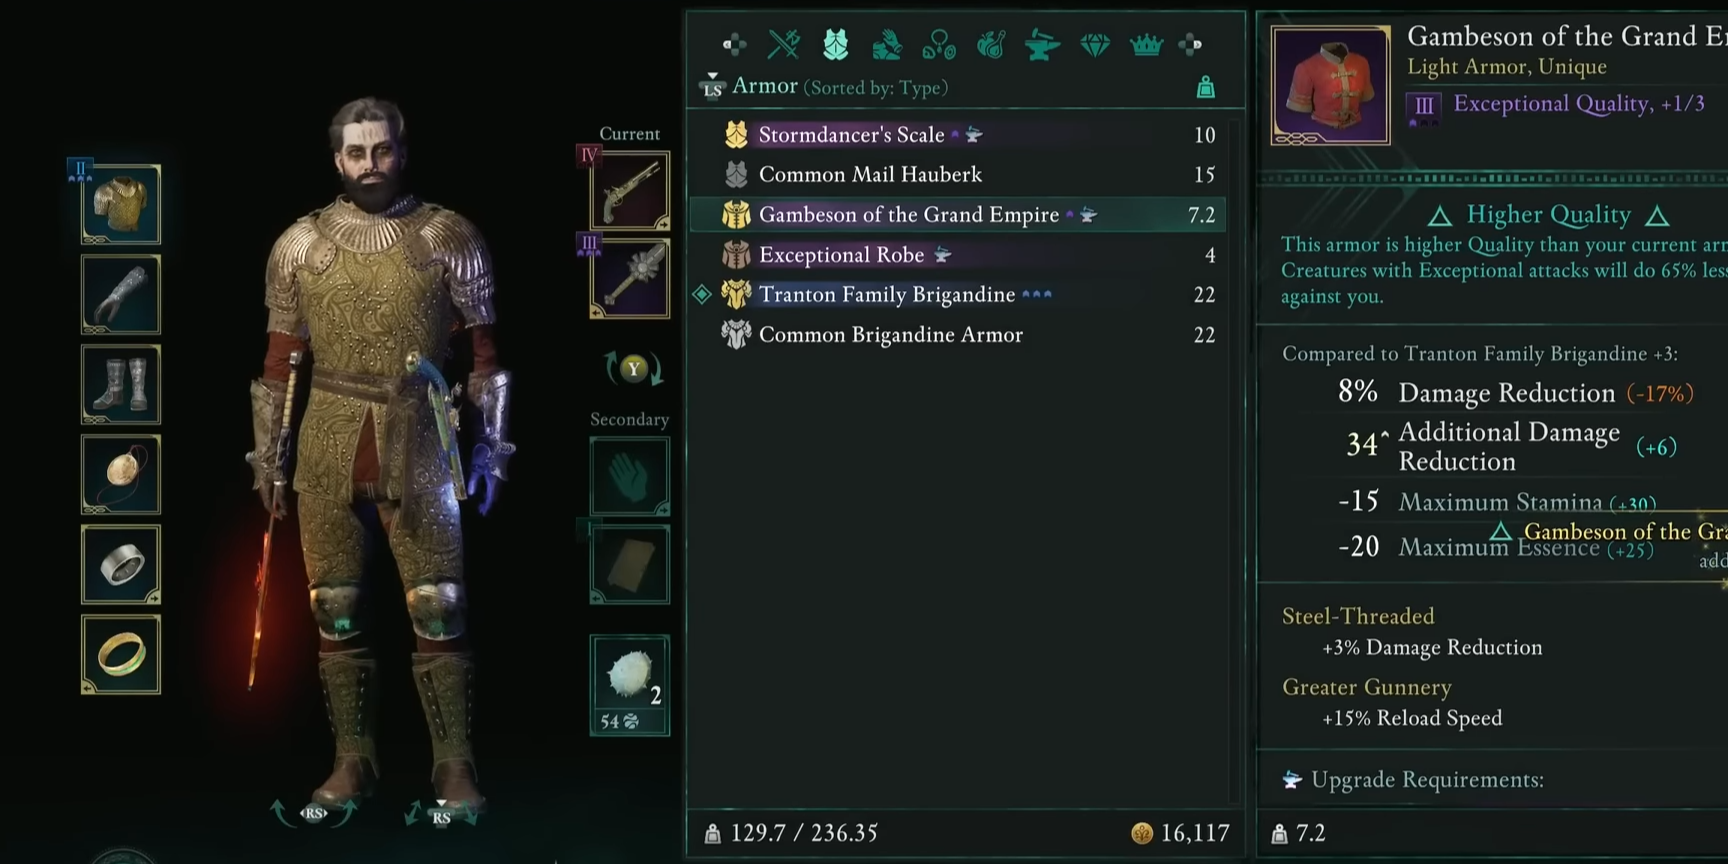This screenshot has height=864, width=1728.
Task: Toggle weapon set swap Y button
Action: pos(633,369)
